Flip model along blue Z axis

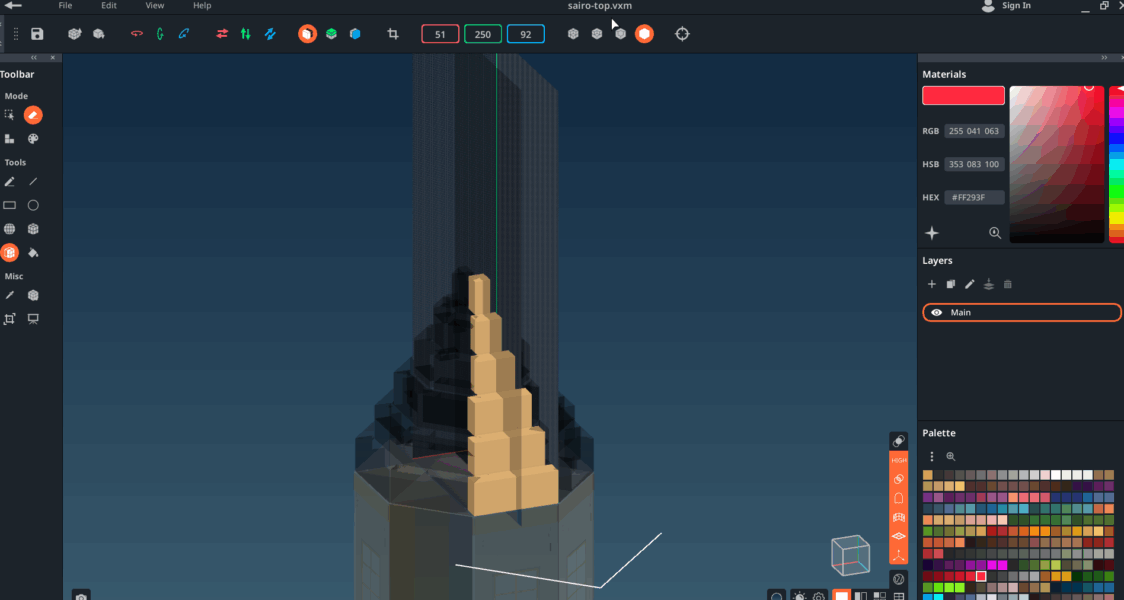(270, 34)
